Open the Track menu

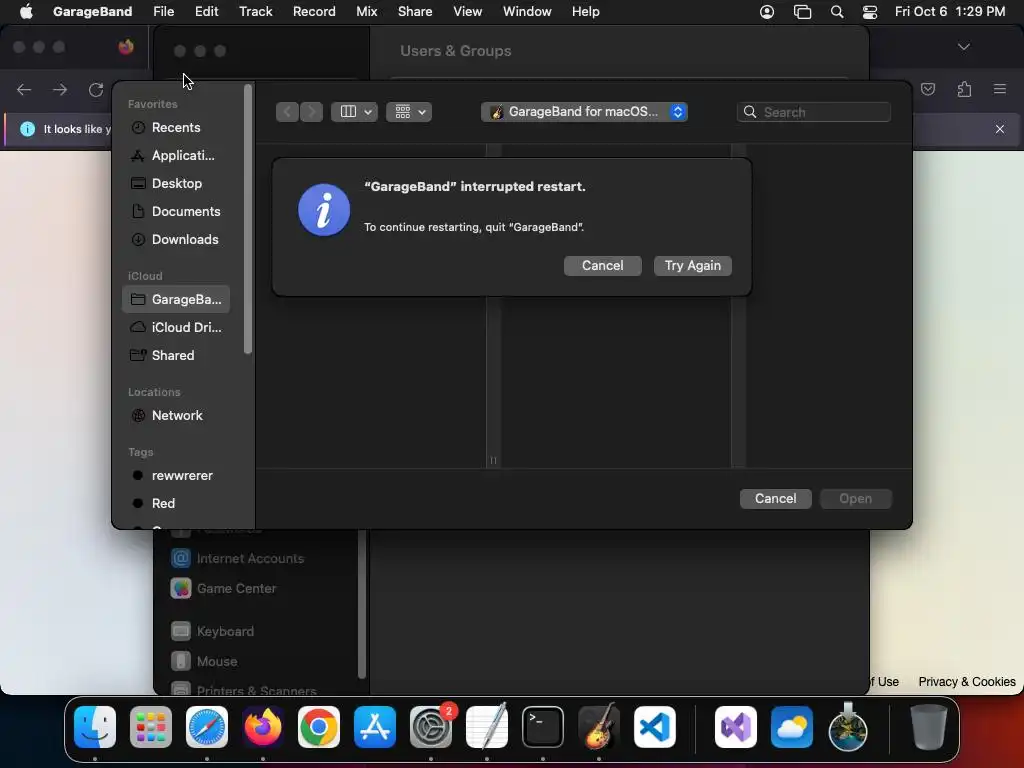click(255, 12)
